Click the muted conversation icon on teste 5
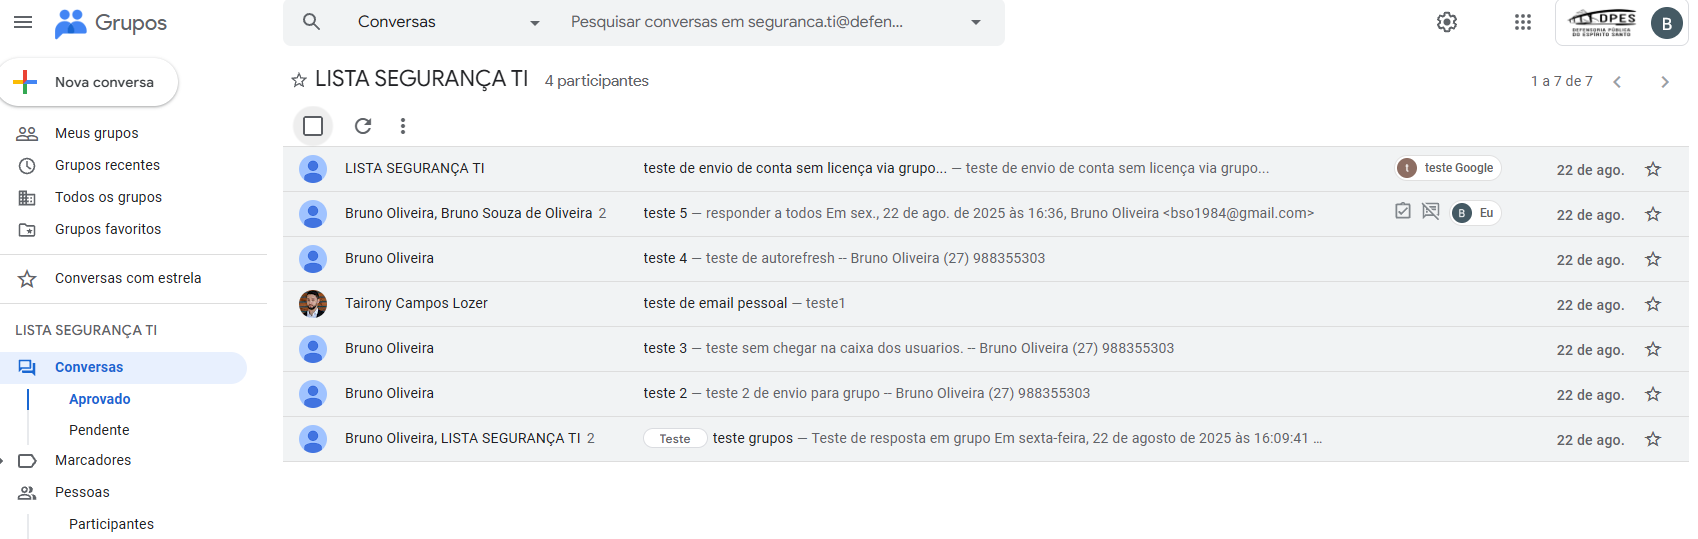The width and height of the screenshot is (1698, 539). [1431, 211]
